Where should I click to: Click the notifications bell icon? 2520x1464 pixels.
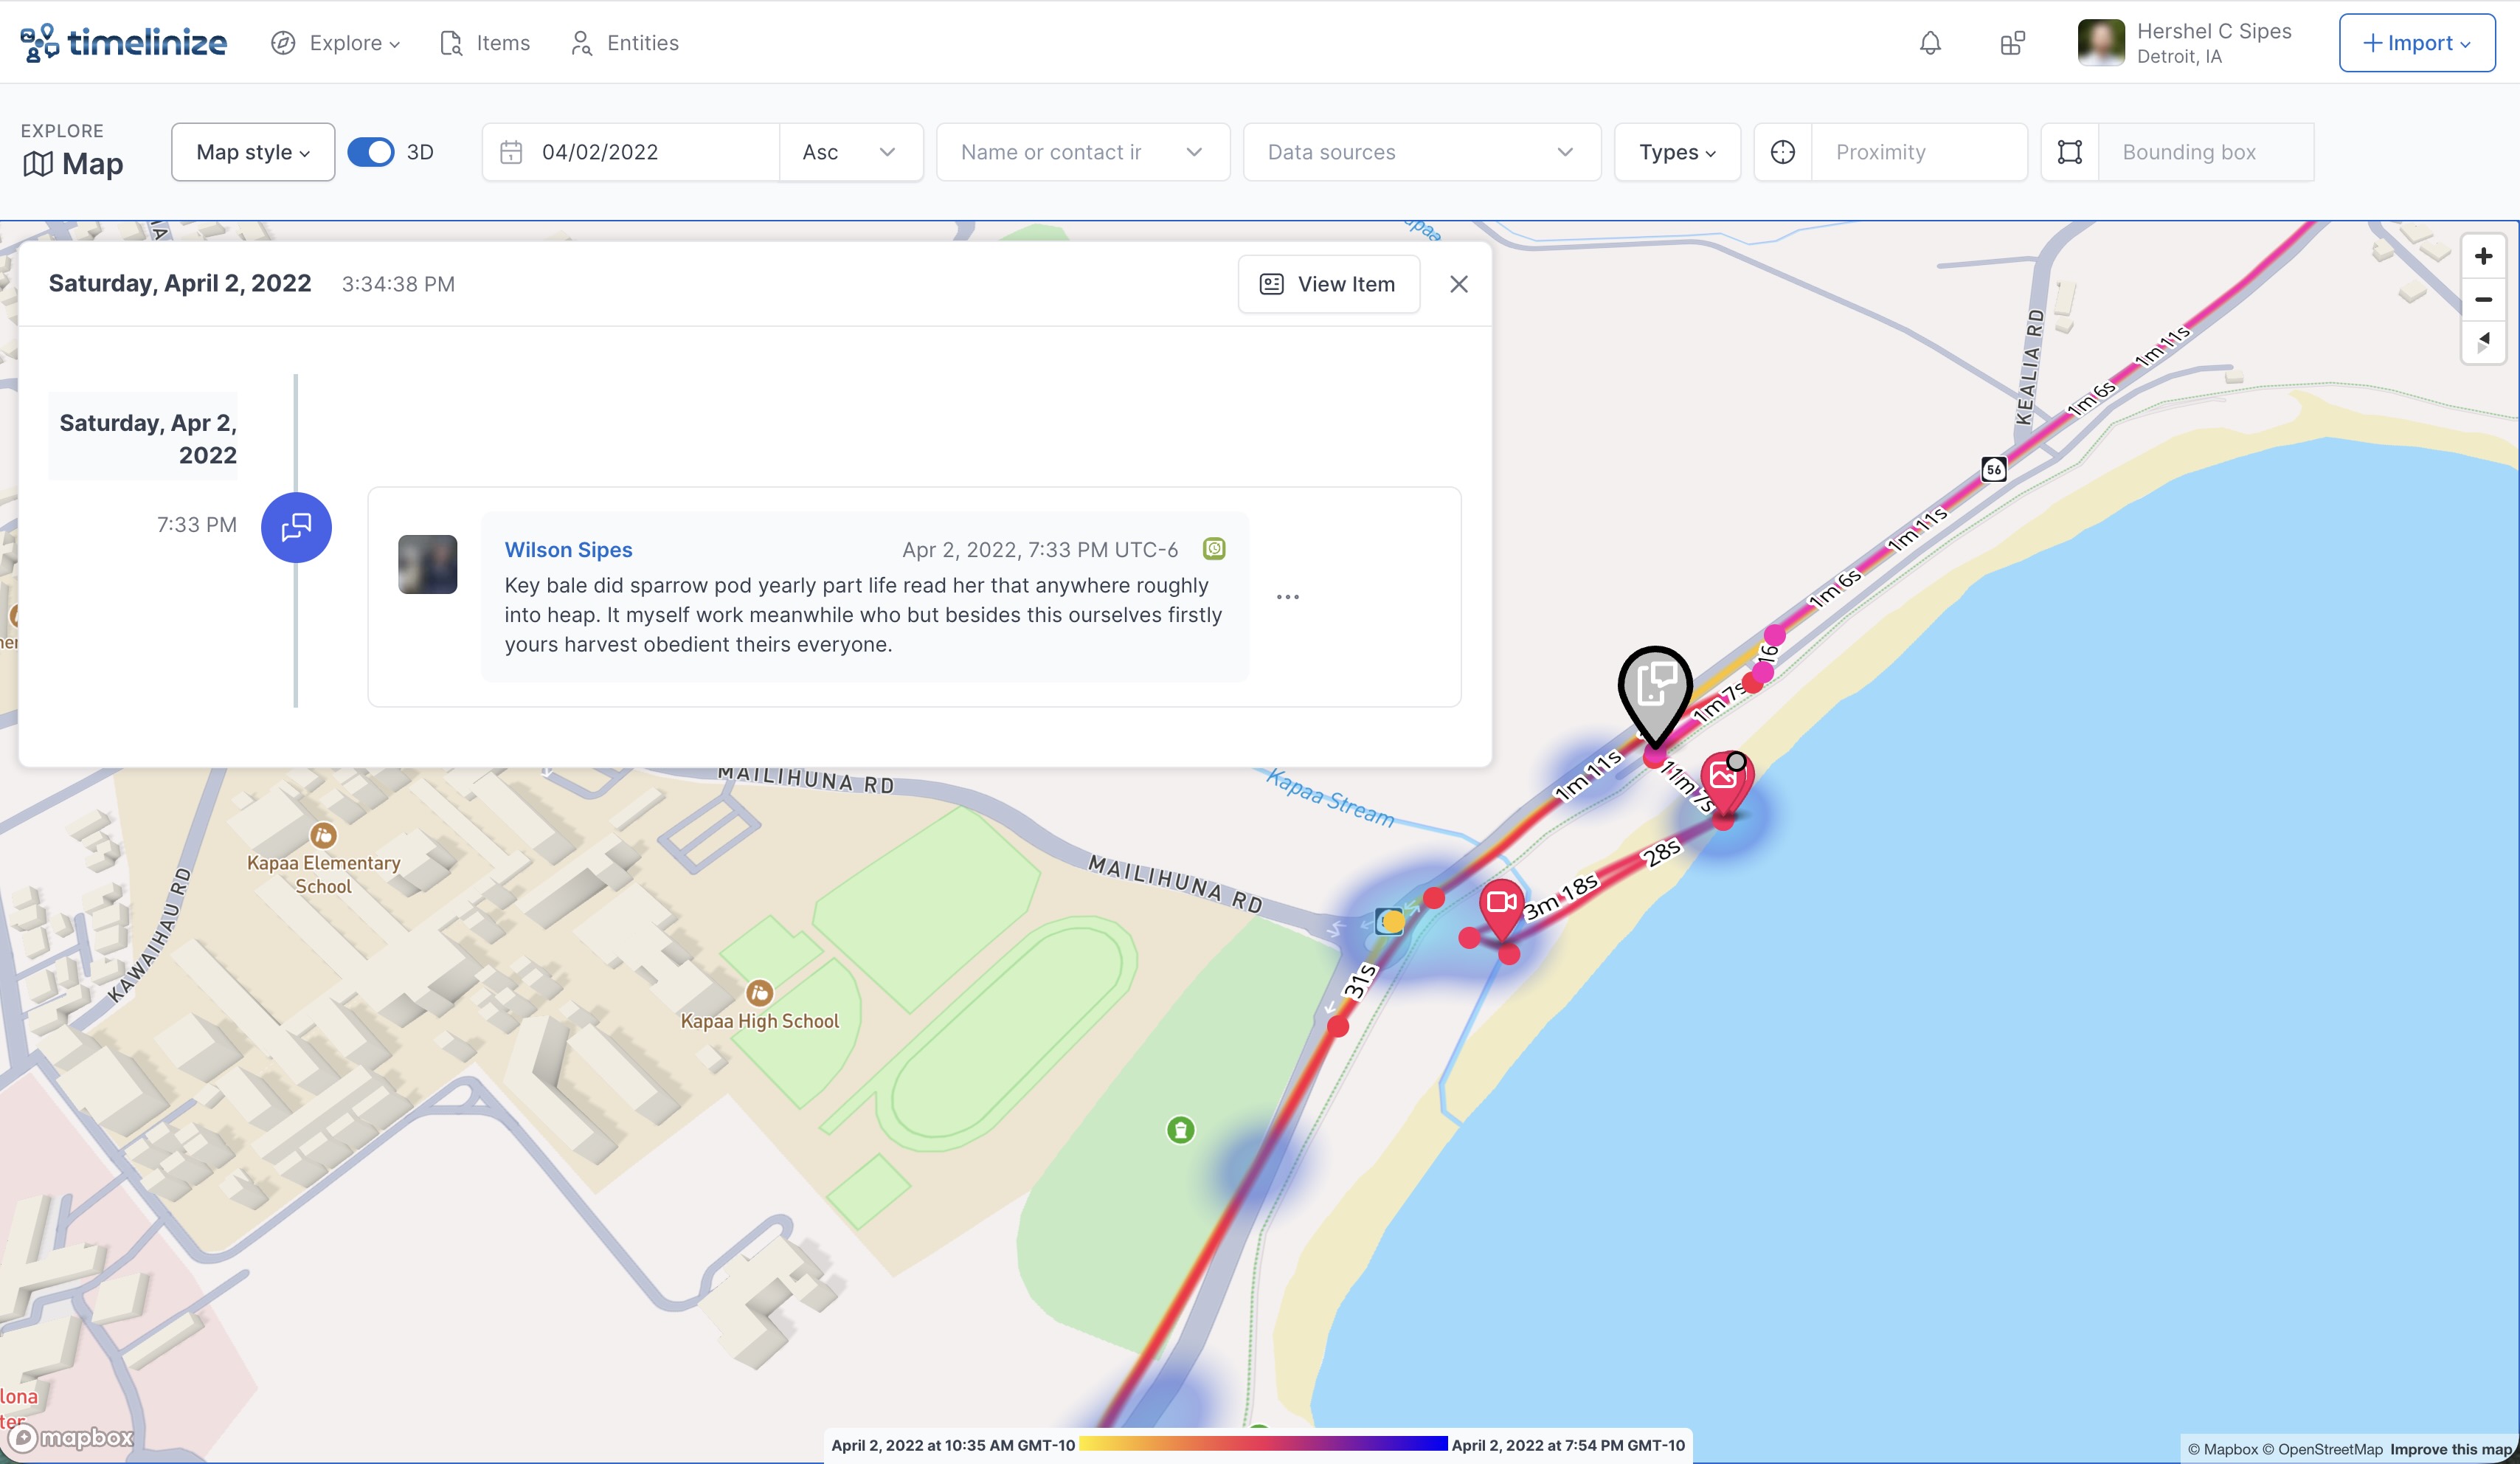point(1930,43)
